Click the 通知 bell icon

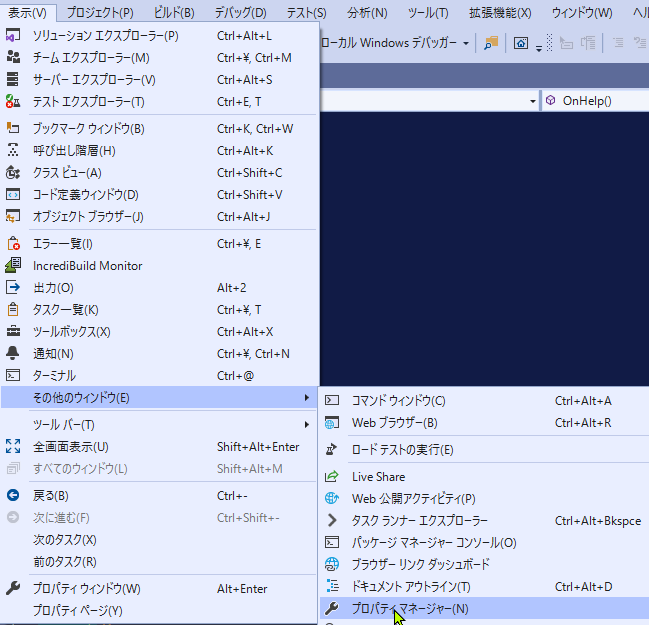pyautogui.click(x=12, y=353)
